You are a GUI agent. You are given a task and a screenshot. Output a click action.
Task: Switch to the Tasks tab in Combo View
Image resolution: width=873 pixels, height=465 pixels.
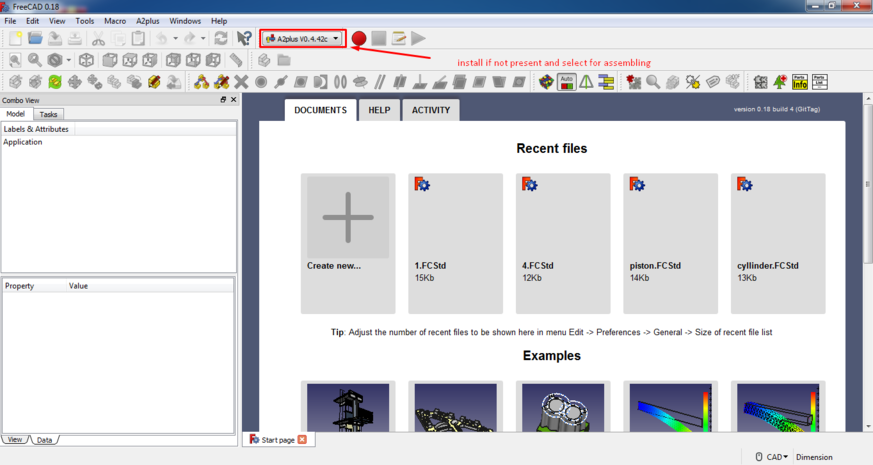48,114
